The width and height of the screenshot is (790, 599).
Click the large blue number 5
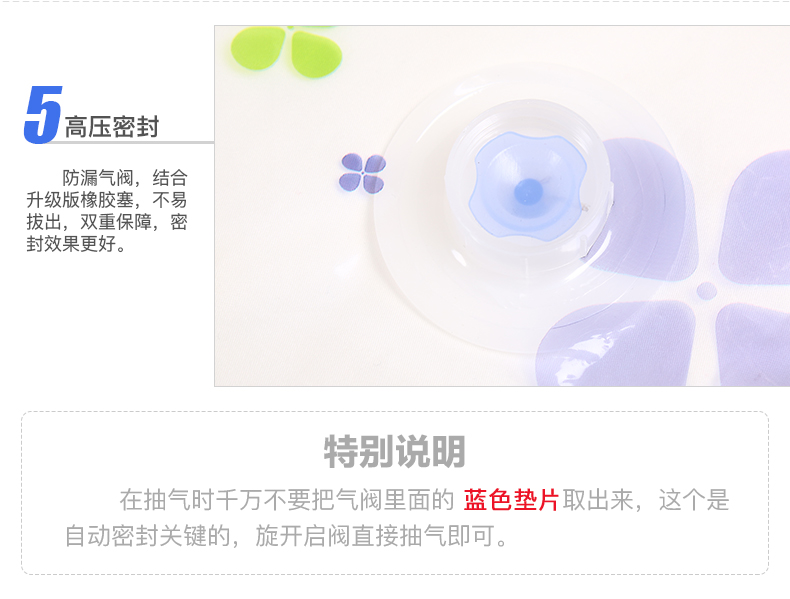click(x=43, y=115)
